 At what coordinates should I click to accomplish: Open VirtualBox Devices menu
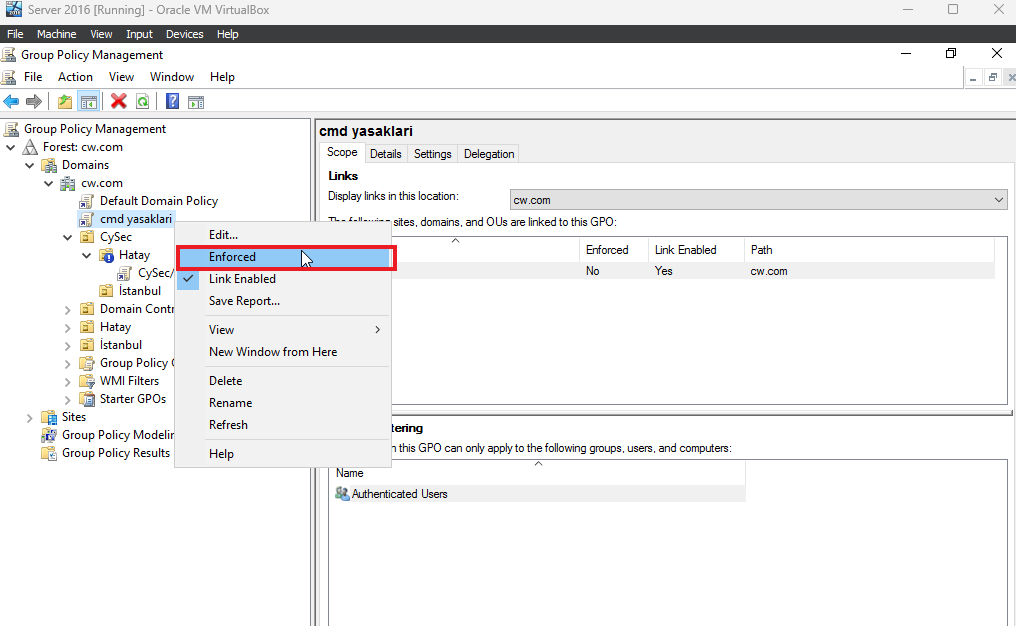coord(185,34)
